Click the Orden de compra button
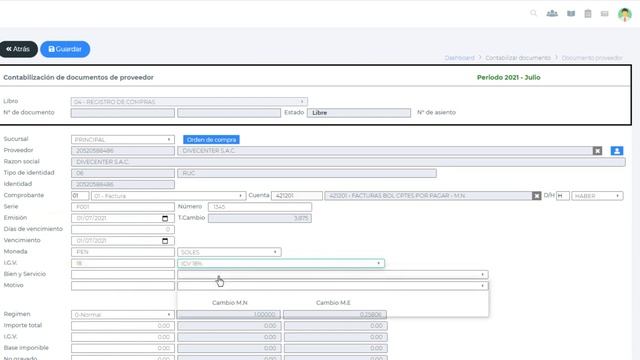640x360 pixels. click(211, 140)
